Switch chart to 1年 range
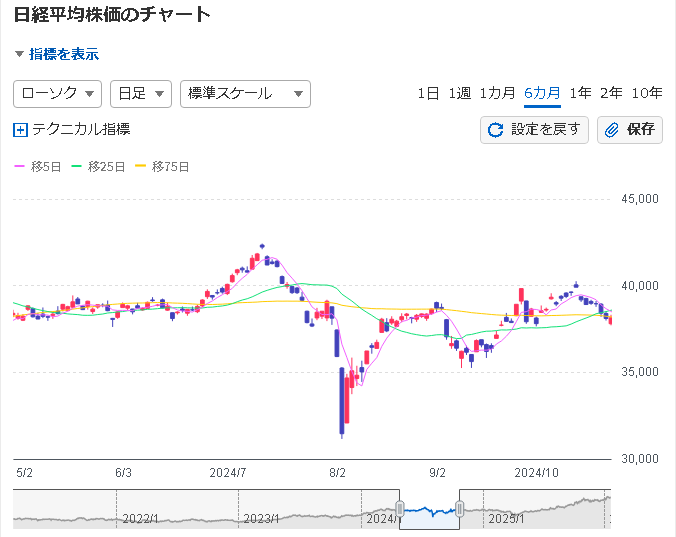Viewport: 676px width, 537px height. [x=580, y=93]
